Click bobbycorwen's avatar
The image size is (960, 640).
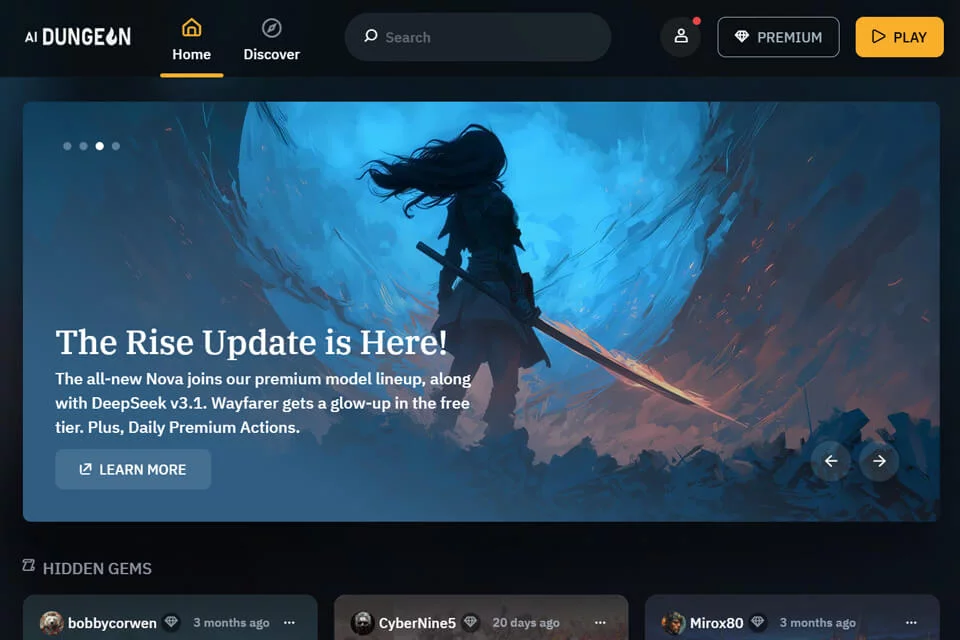pos(51,623)
